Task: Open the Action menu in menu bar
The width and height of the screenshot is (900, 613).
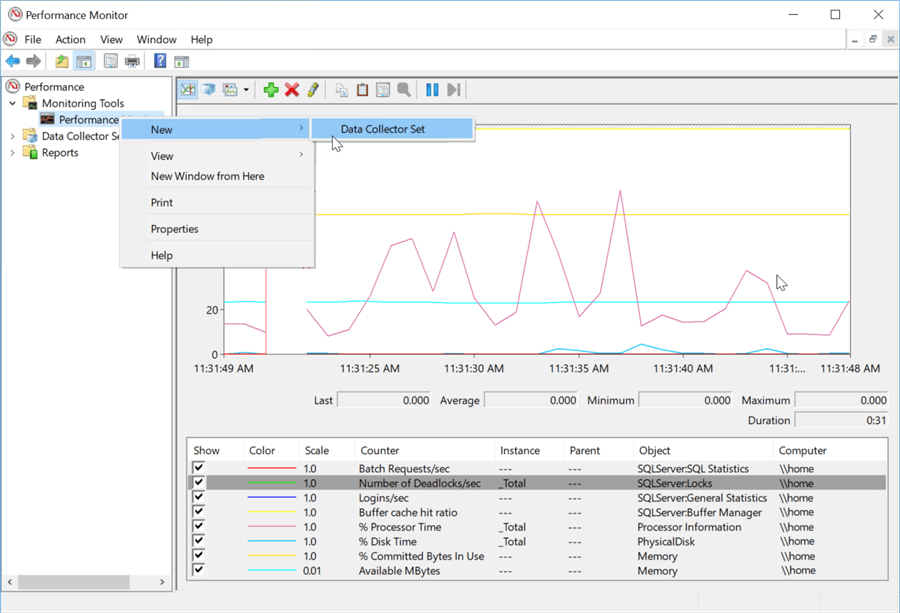Action: click(x=70, y=40)
